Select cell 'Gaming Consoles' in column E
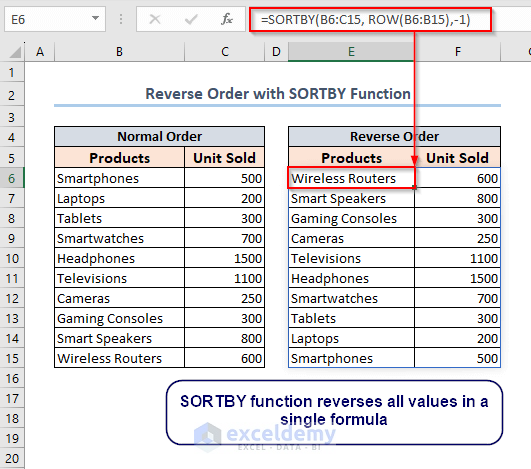The image size is (531, 469). pyautogui.click(x=352, y=218)
